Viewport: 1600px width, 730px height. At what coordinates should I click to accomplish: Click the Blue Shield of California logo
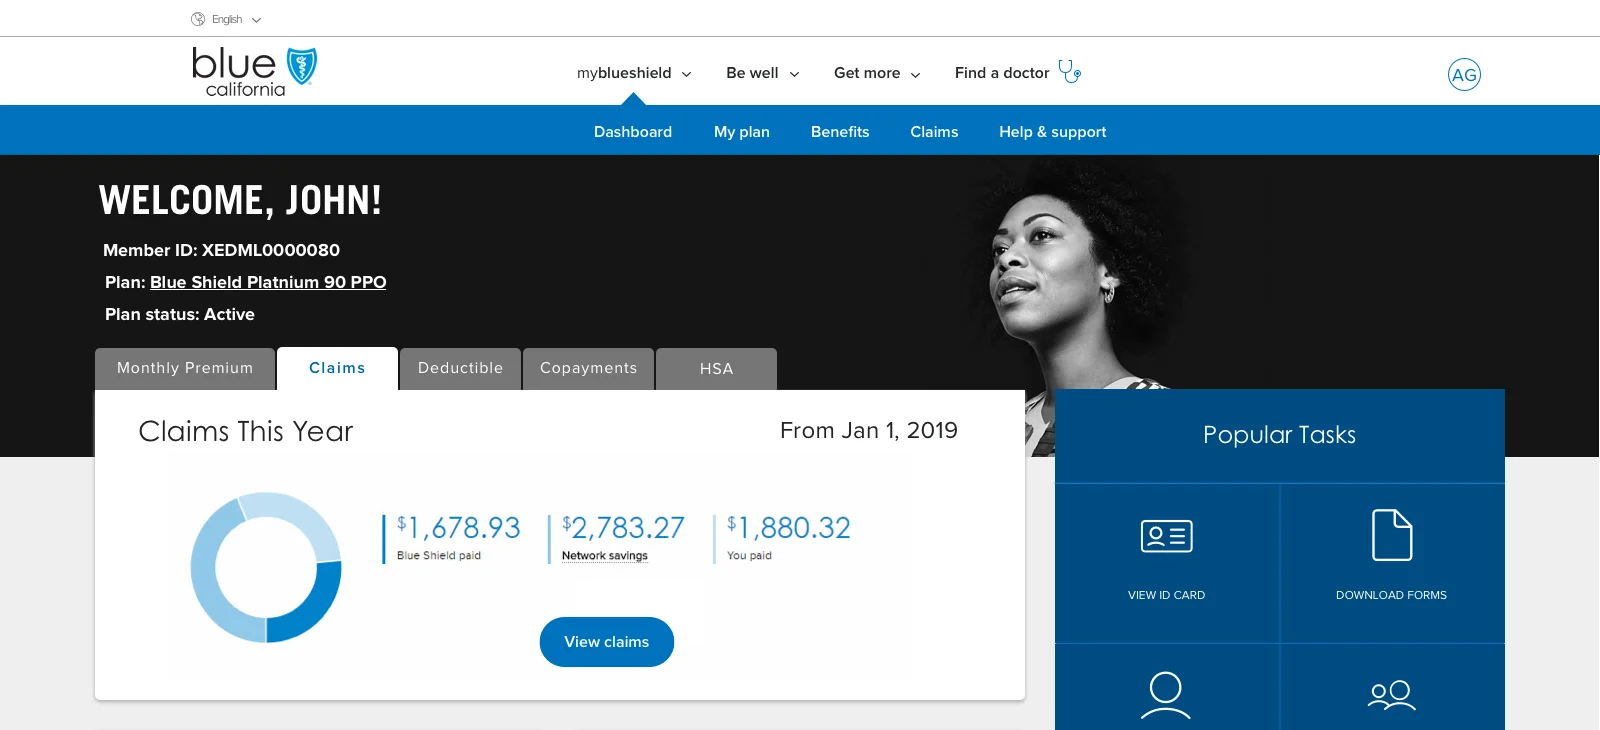[x=254, y=72]
